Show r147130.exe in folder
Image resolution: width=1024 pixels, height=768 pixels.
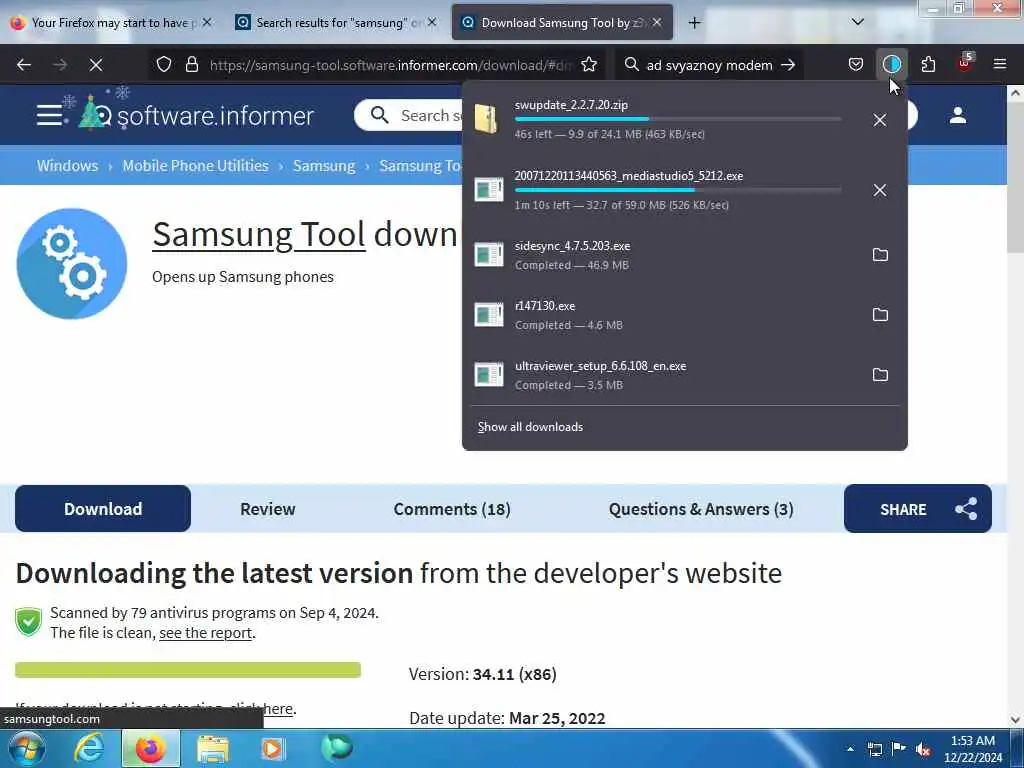880,315
